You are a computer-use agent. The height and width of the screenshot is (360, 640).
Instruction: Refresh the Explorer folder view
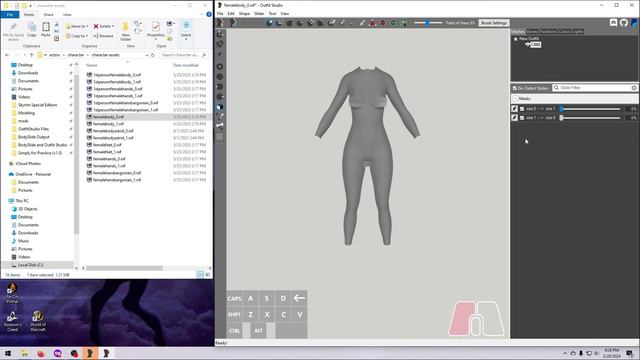[x=153, y=55]
